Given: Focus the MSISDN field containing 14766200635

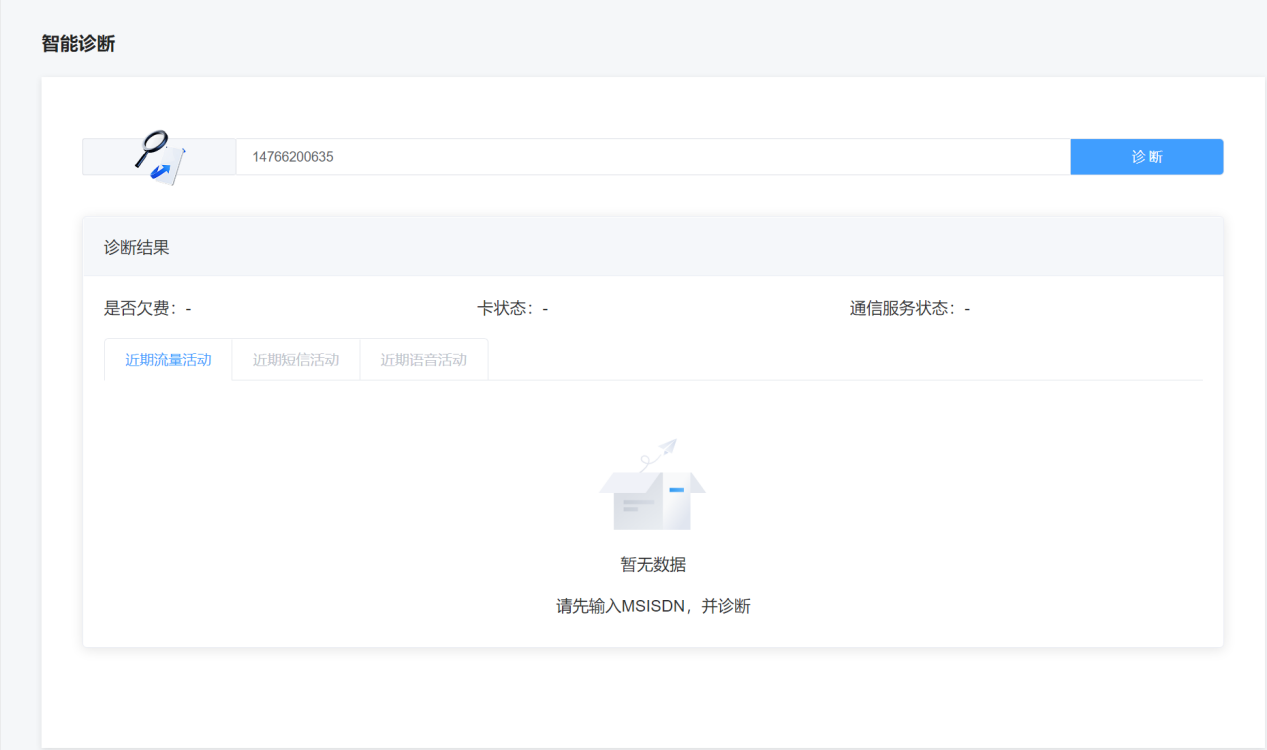Looking at the screenshot, I should [x=652, y=157].
